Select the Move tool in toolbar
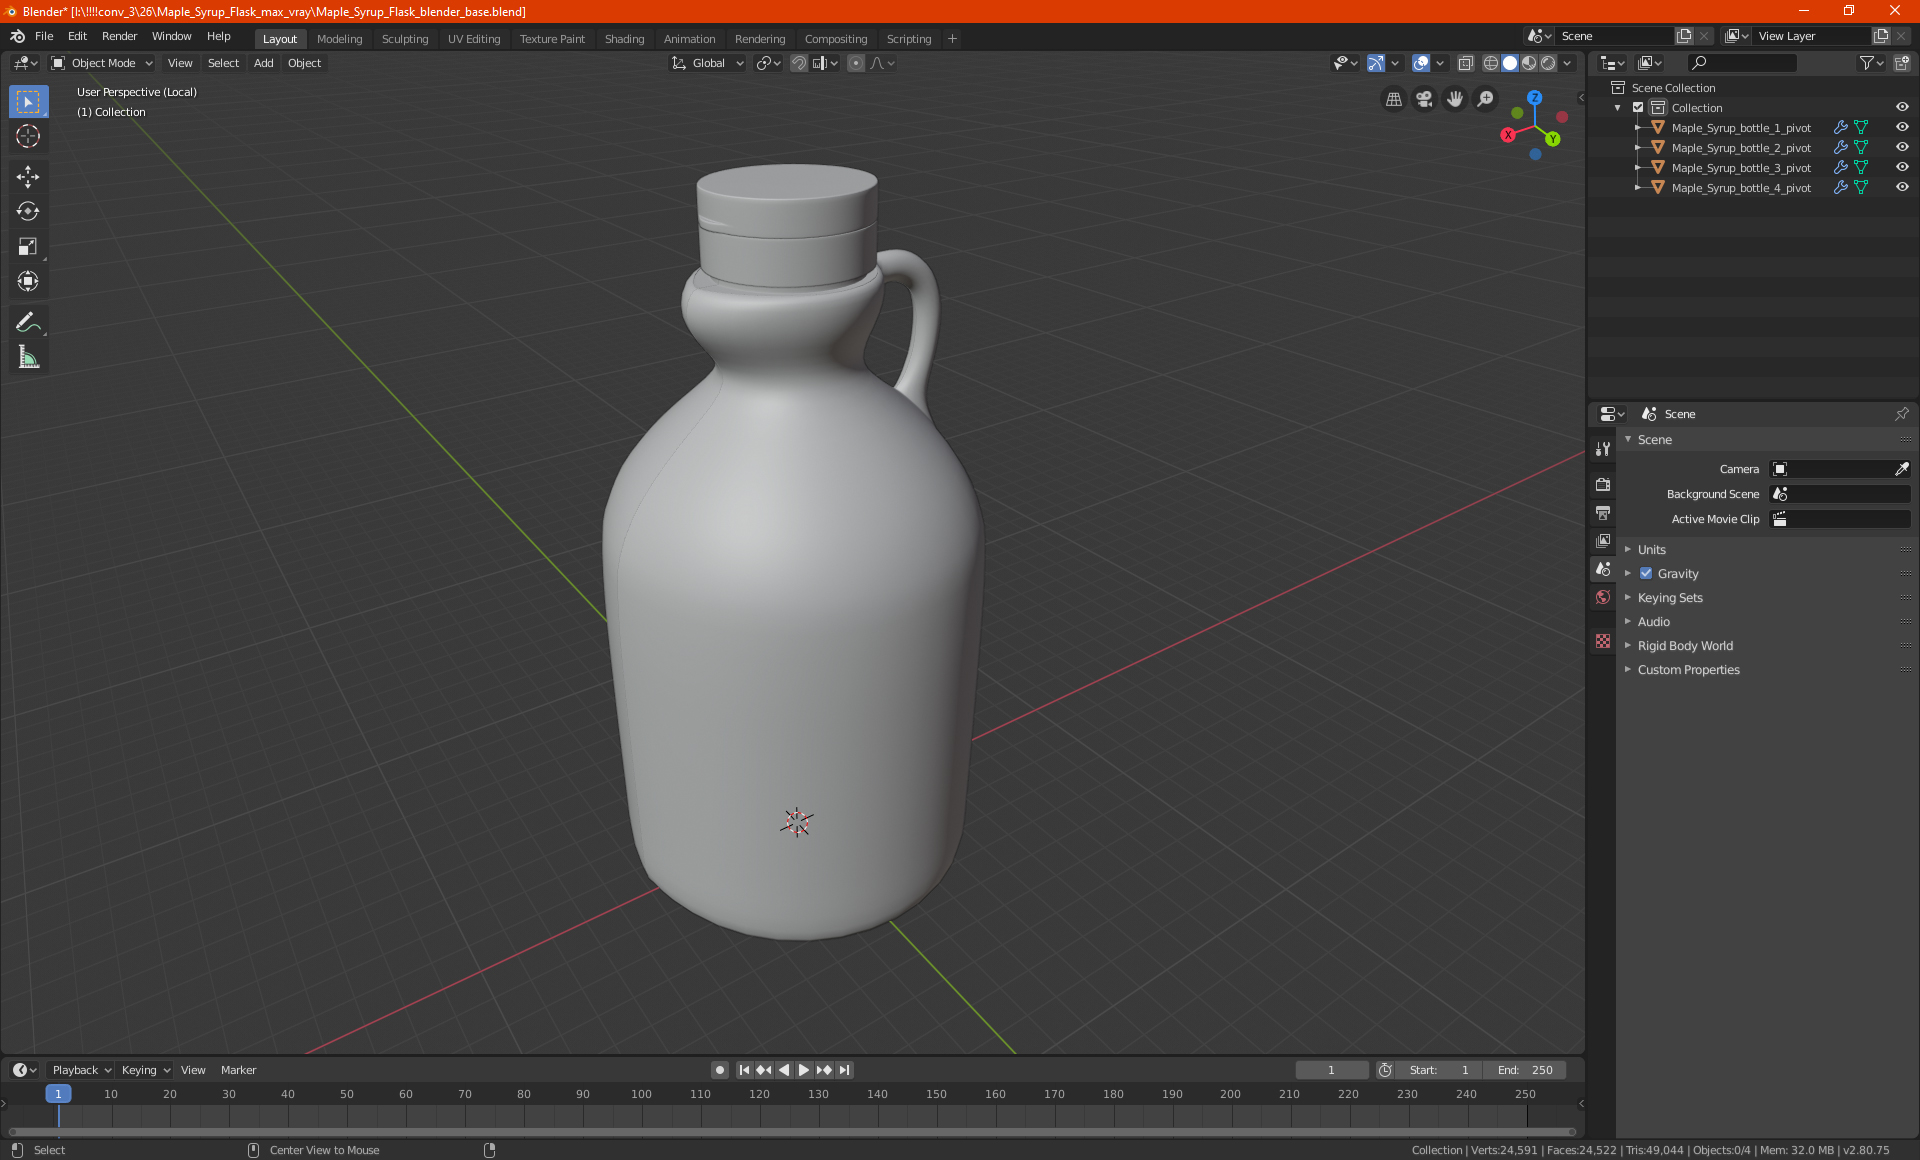This screenshot has height=1160, width=1920. (28, 177)
